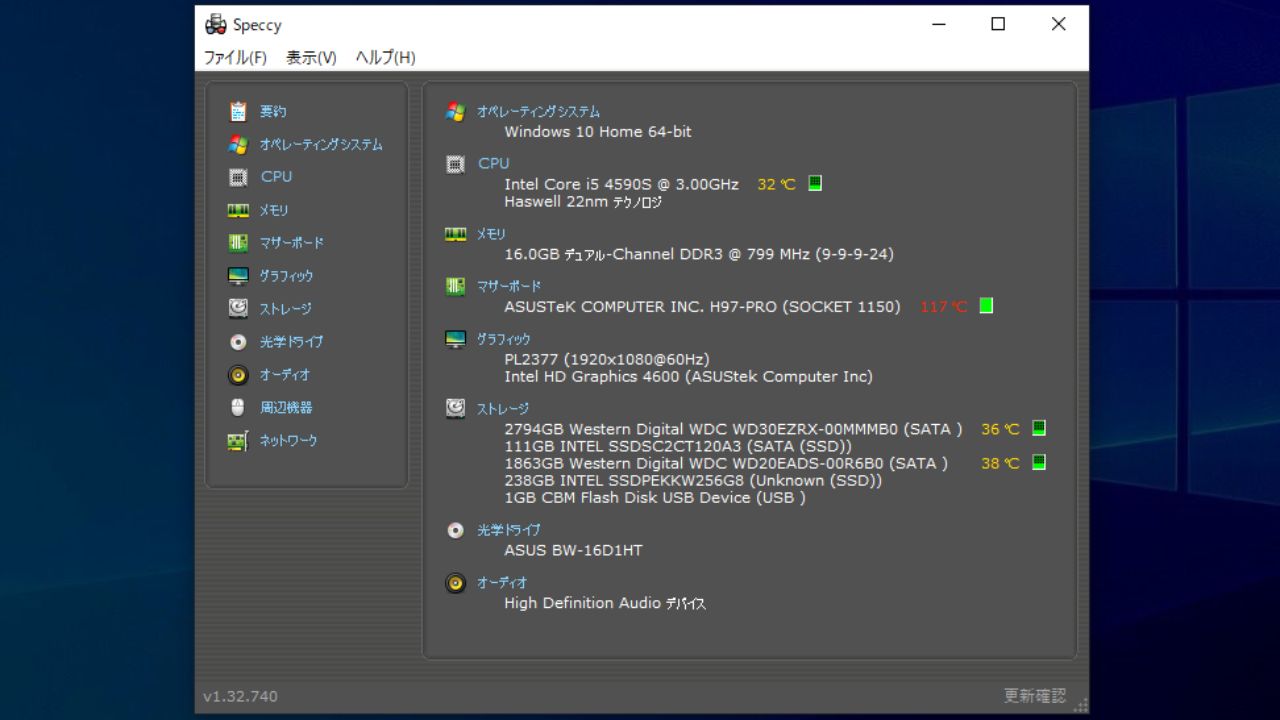Select ネットワーク label in the sidebar
Screen dimensions: 1280x720
(x=289, y=441)
